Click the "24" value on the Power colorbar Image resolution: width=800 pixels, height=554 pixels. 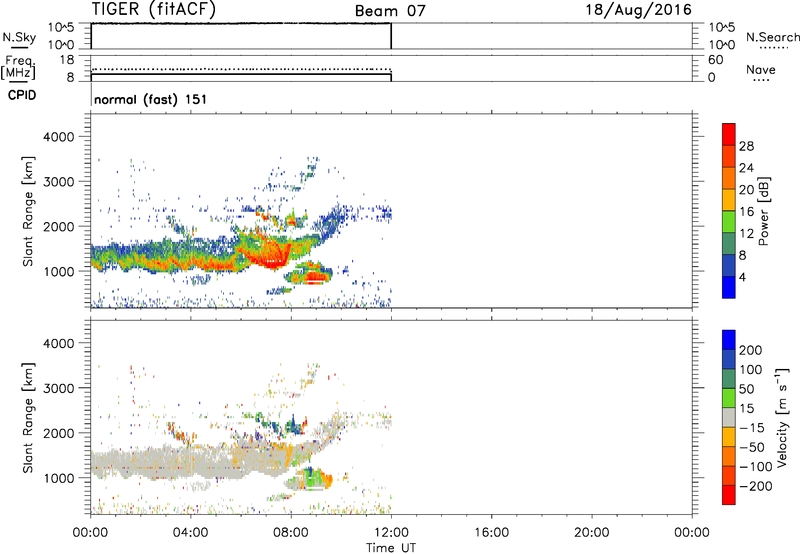746,168
